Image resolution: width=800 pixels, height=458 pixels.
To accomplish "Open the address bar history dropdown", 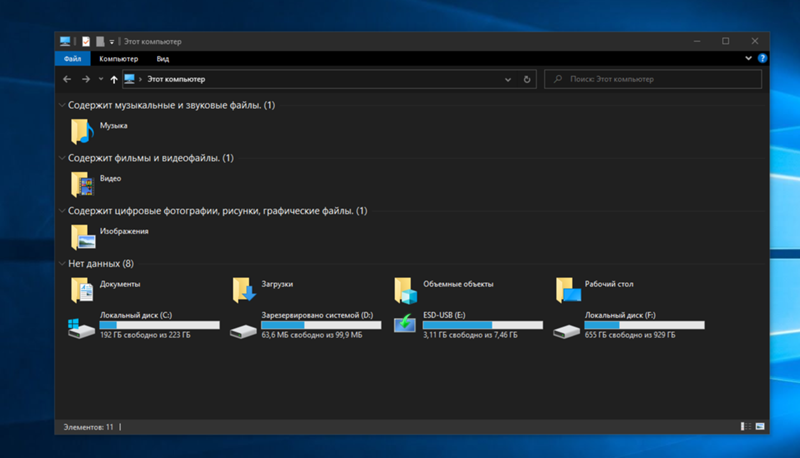I will (508, 80).
